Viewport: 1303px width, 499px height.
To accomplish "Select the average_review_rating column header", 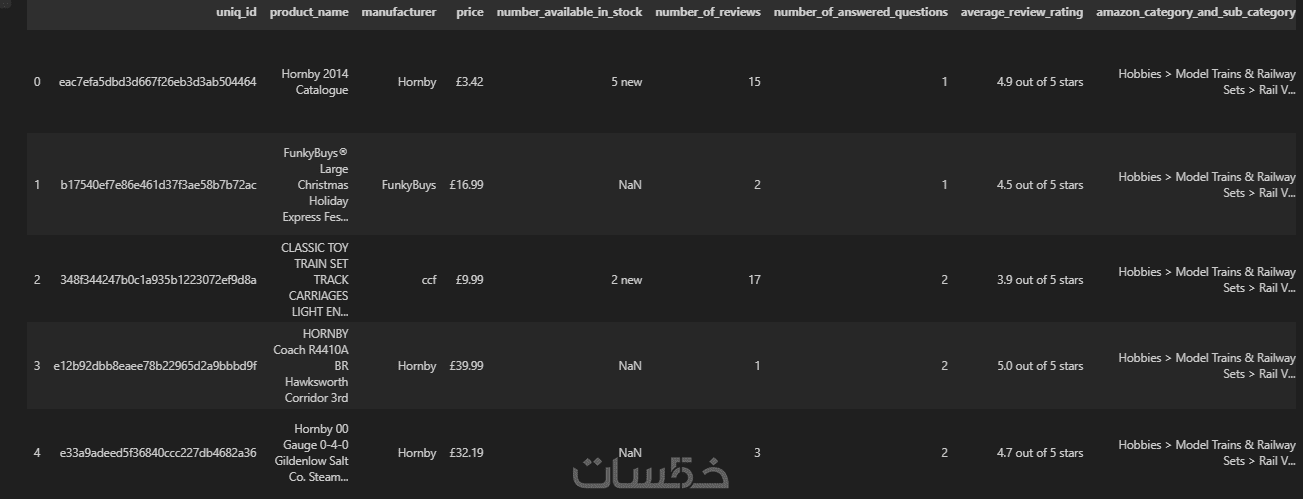I will 1021,12.
